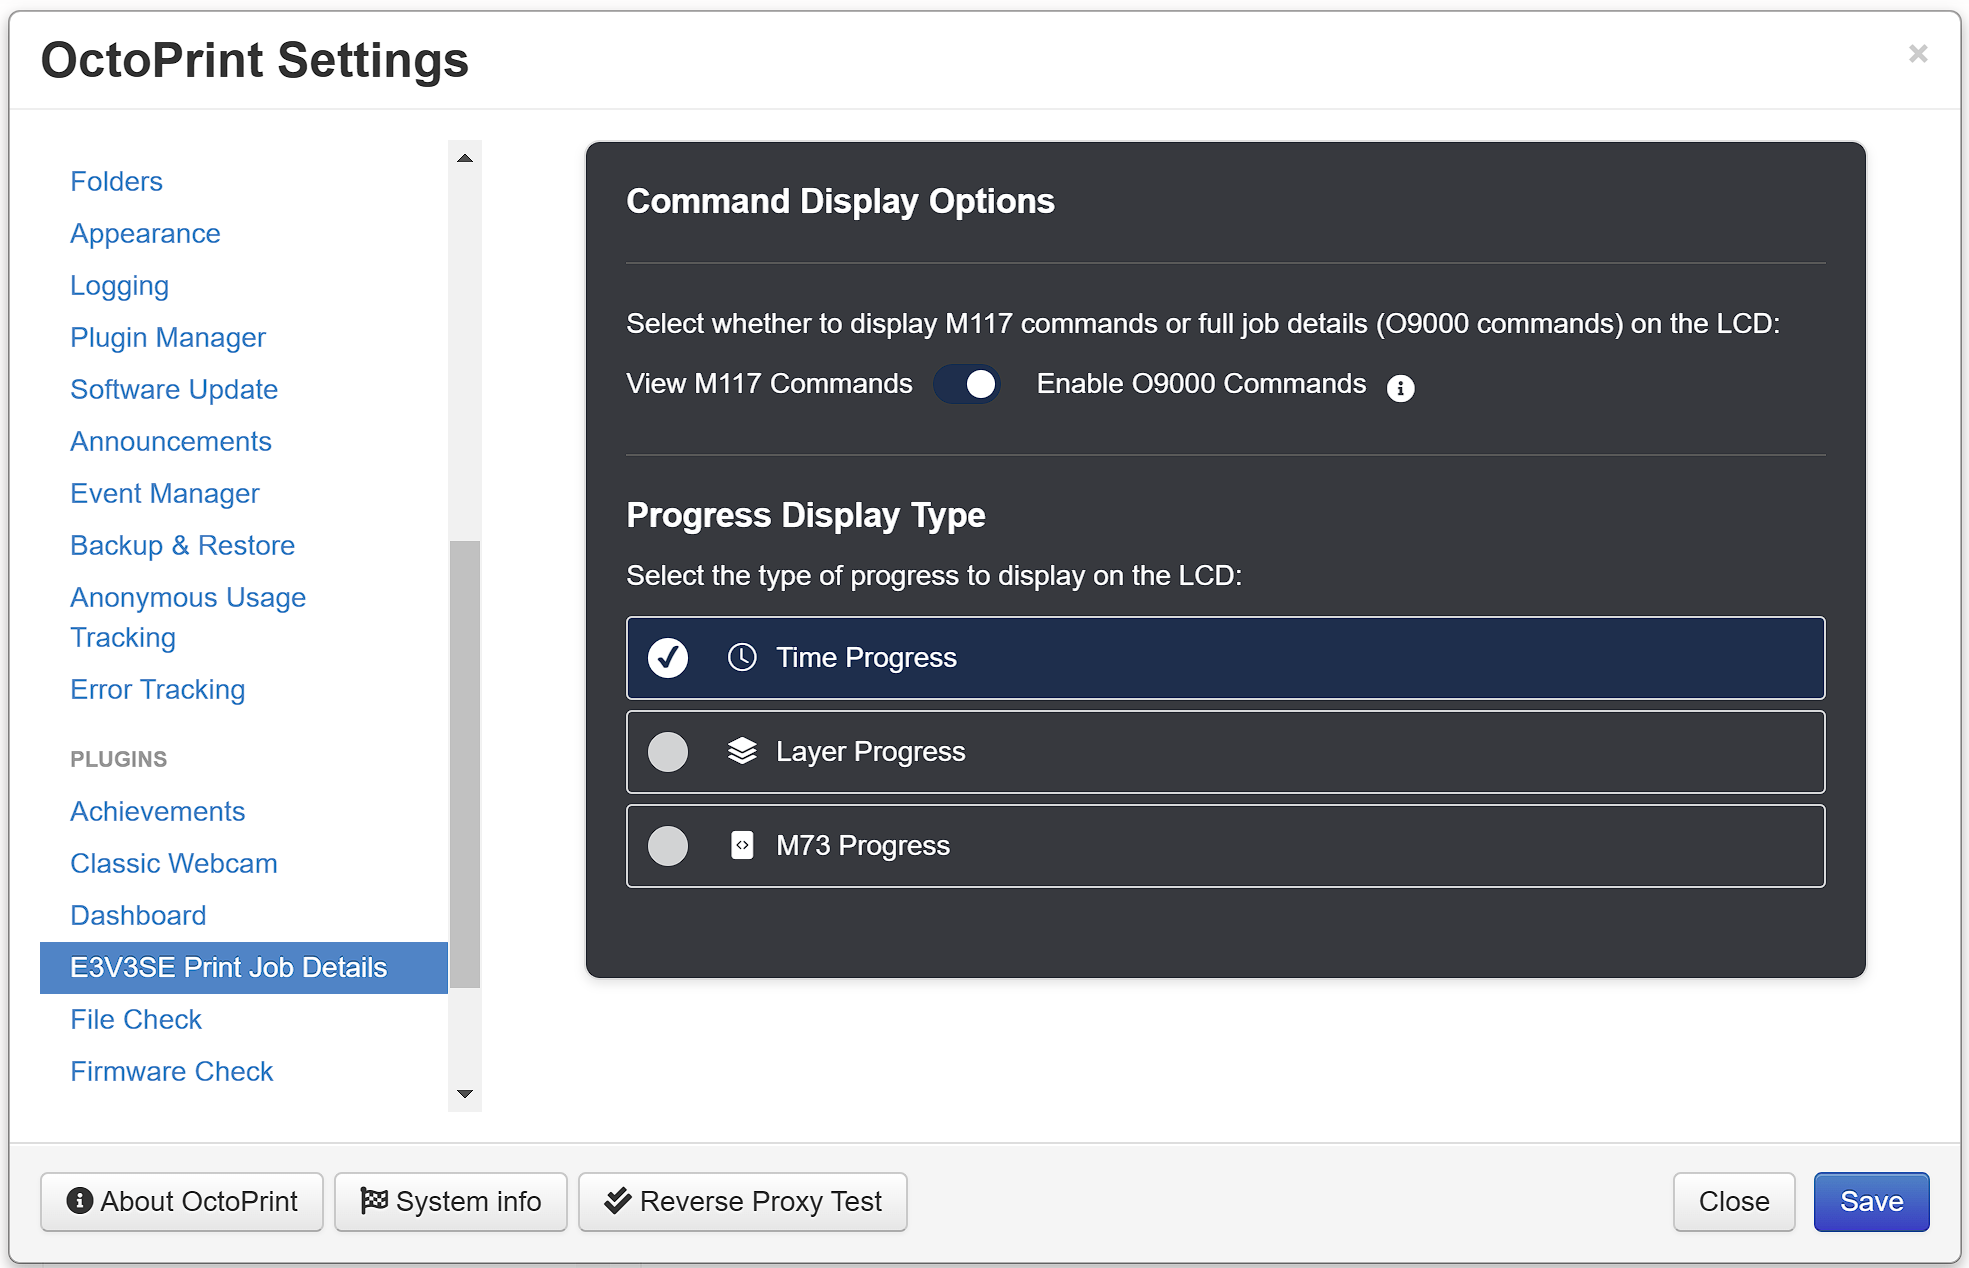Click the sidebar scrollbar thumb
Image resolution: width=1969 pixels, height=1268 pixels.
[465, 764]
